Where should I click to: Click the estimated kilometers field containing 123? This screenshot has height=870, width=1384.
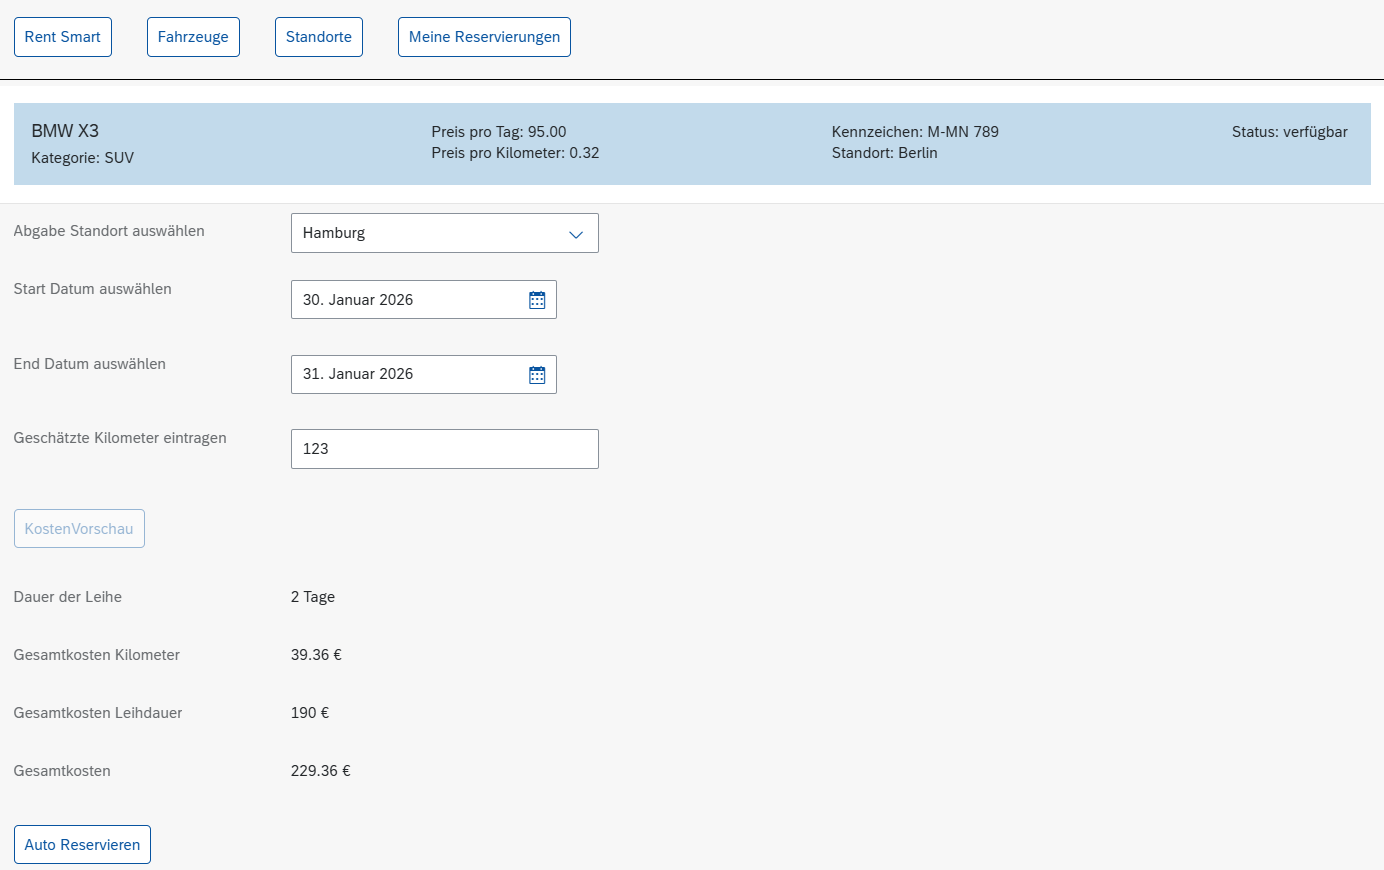444,449
